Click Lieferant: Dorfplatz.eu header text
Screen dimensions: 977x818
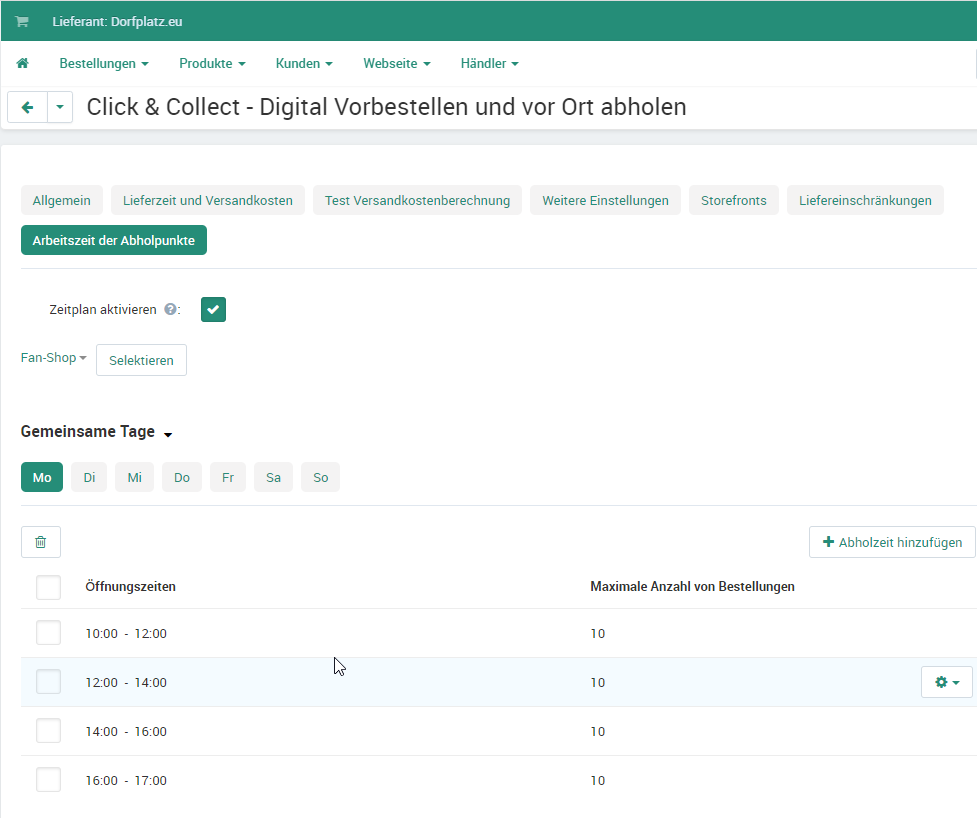[x=117, y=22]
